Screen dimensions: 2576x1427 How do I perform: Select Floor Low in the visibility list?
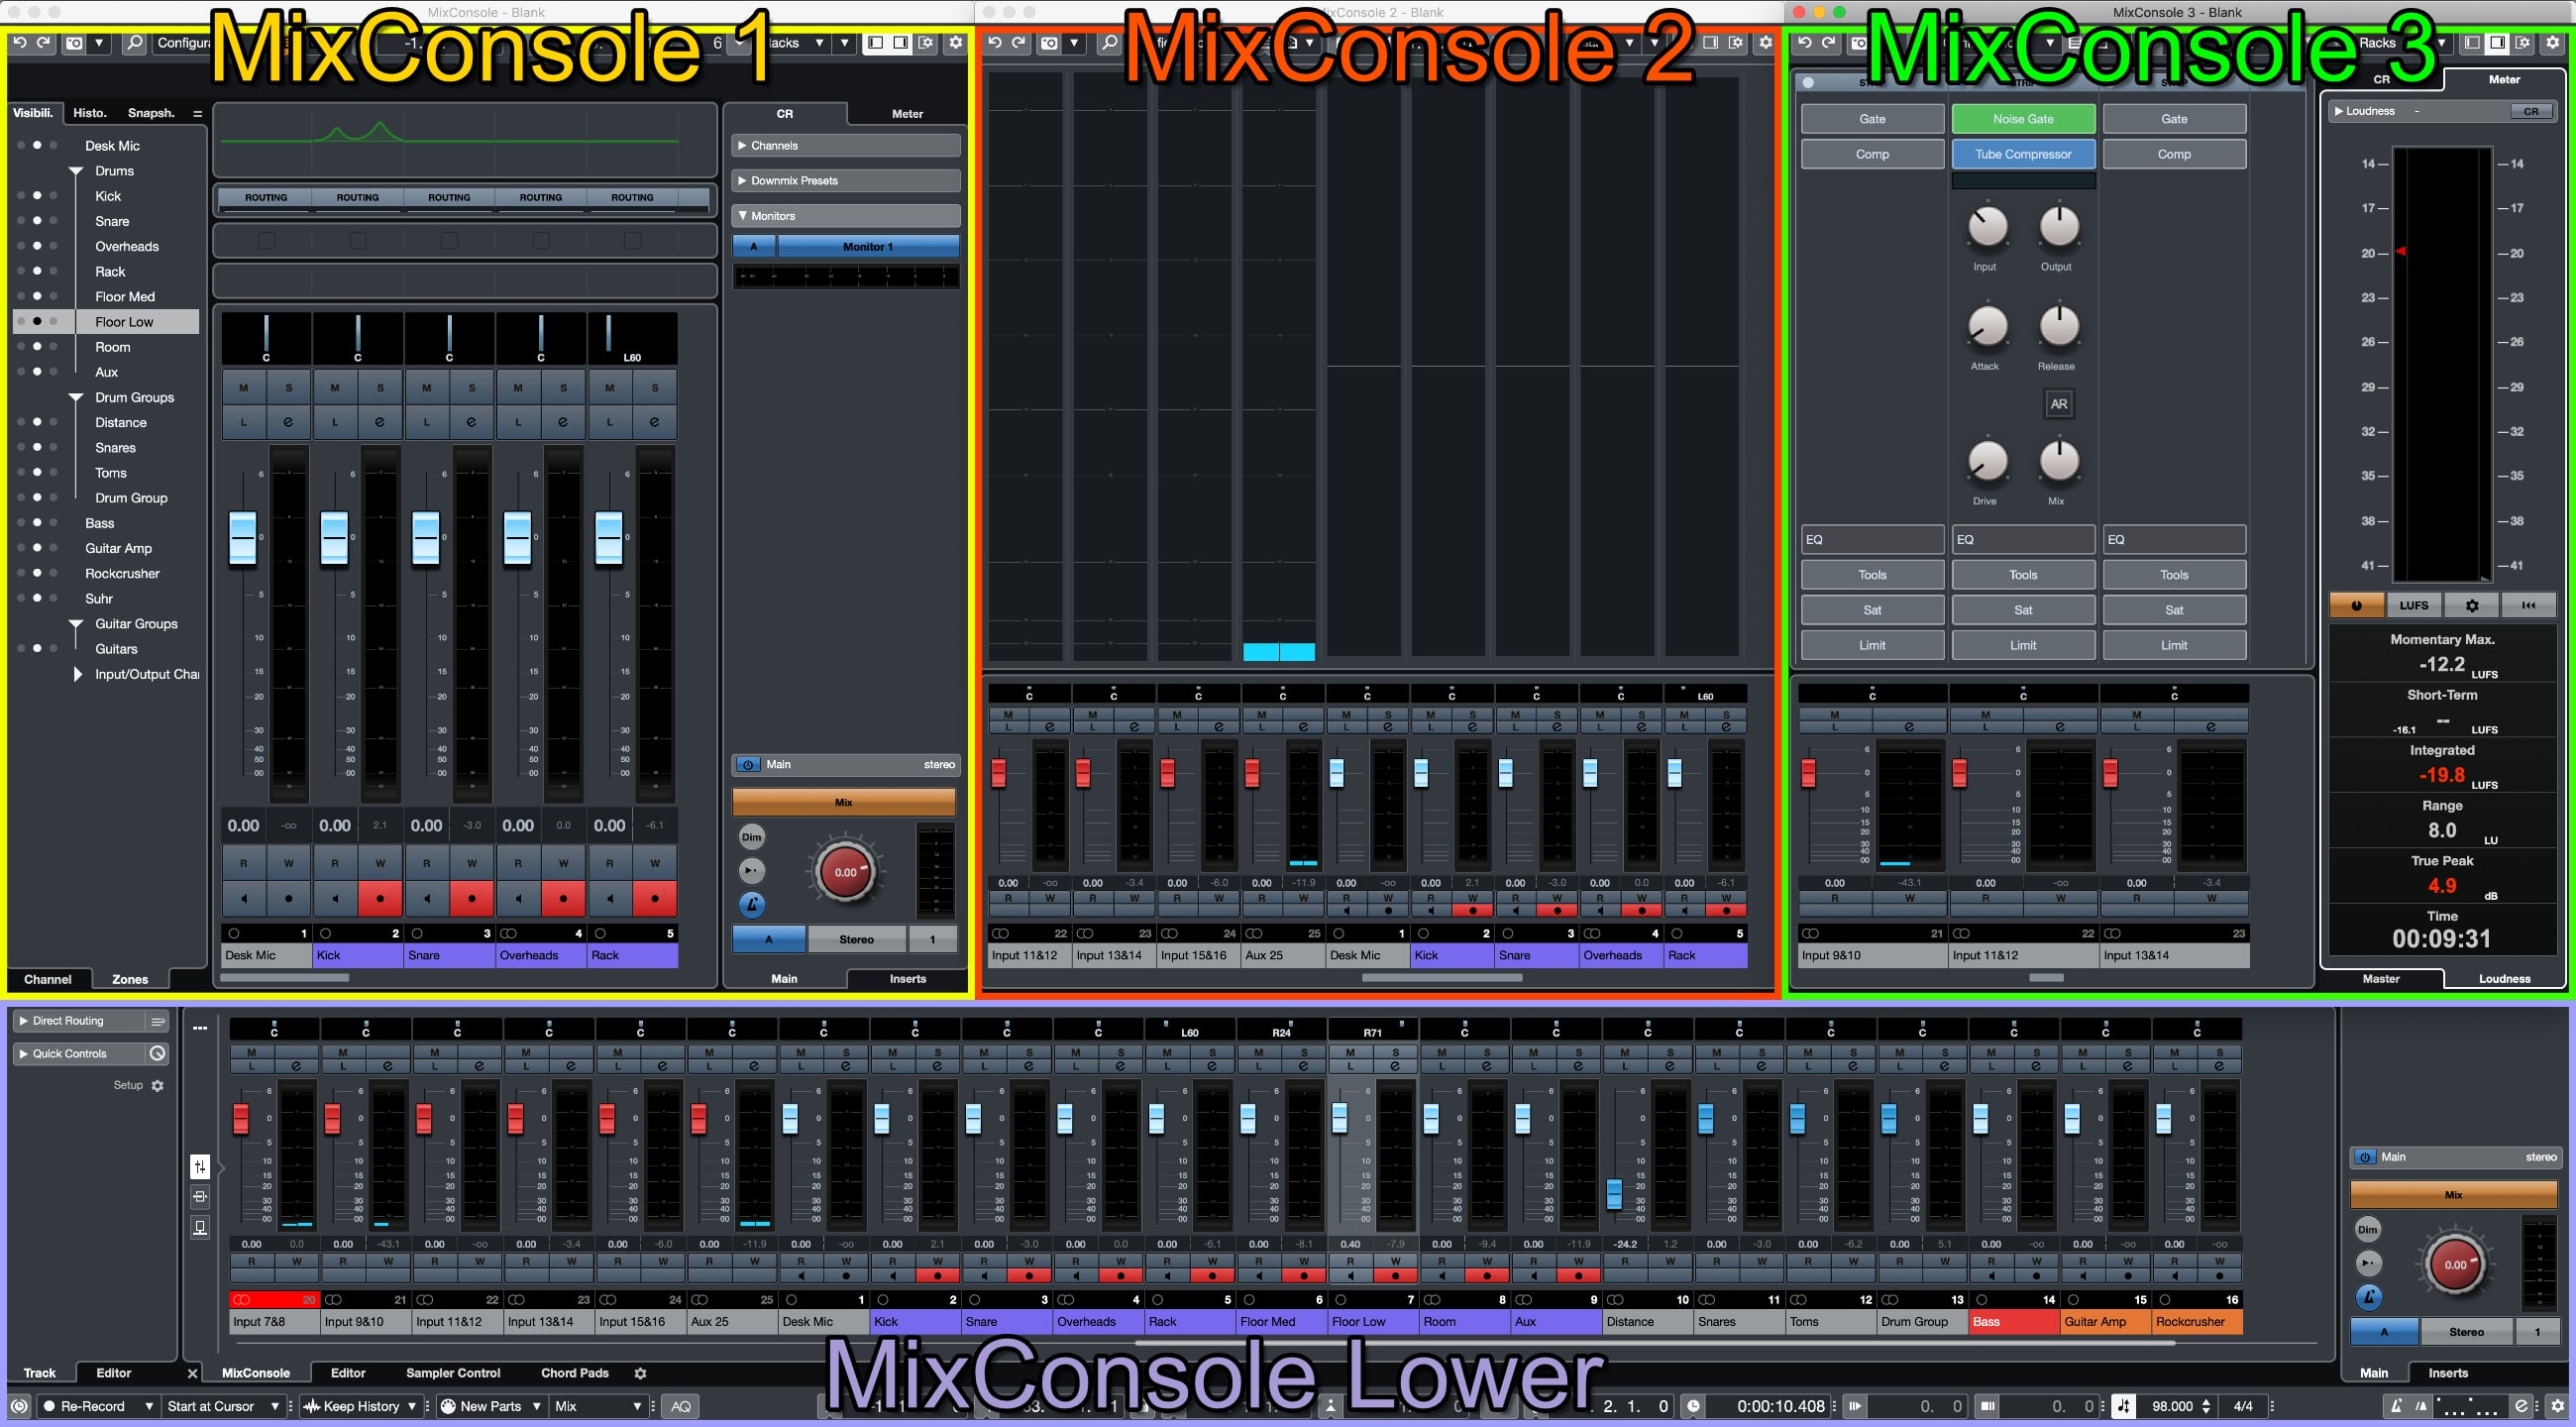(x=124, y=322)
